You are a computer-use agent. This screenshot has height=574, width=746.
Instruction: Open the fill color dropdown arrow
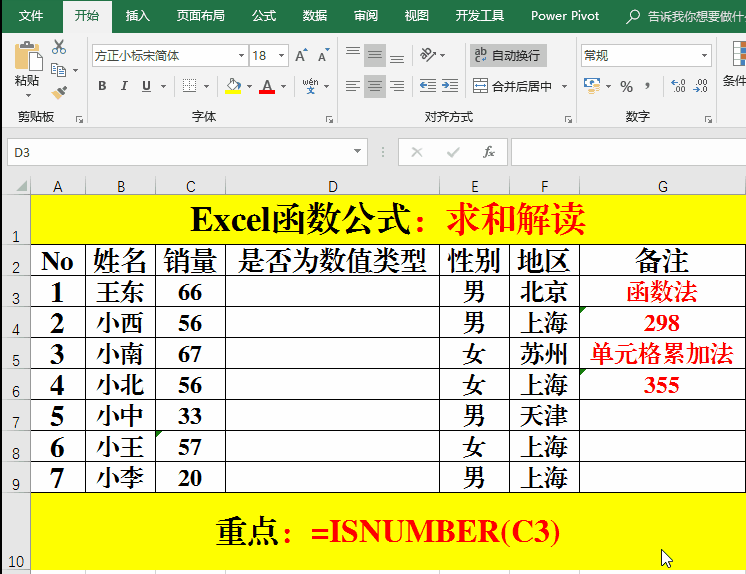tap(249, 87)
